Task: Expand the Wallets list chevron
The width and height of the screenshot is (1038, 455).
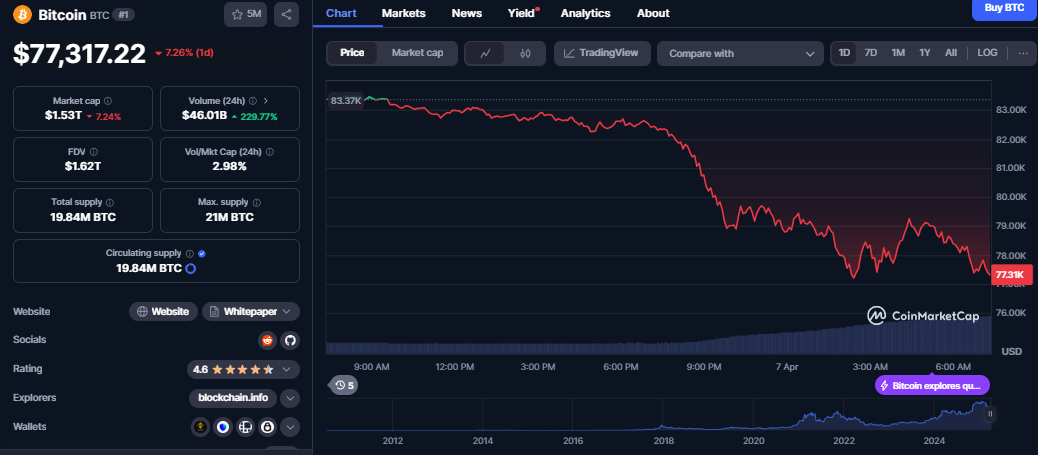Action: click(290, 427)
